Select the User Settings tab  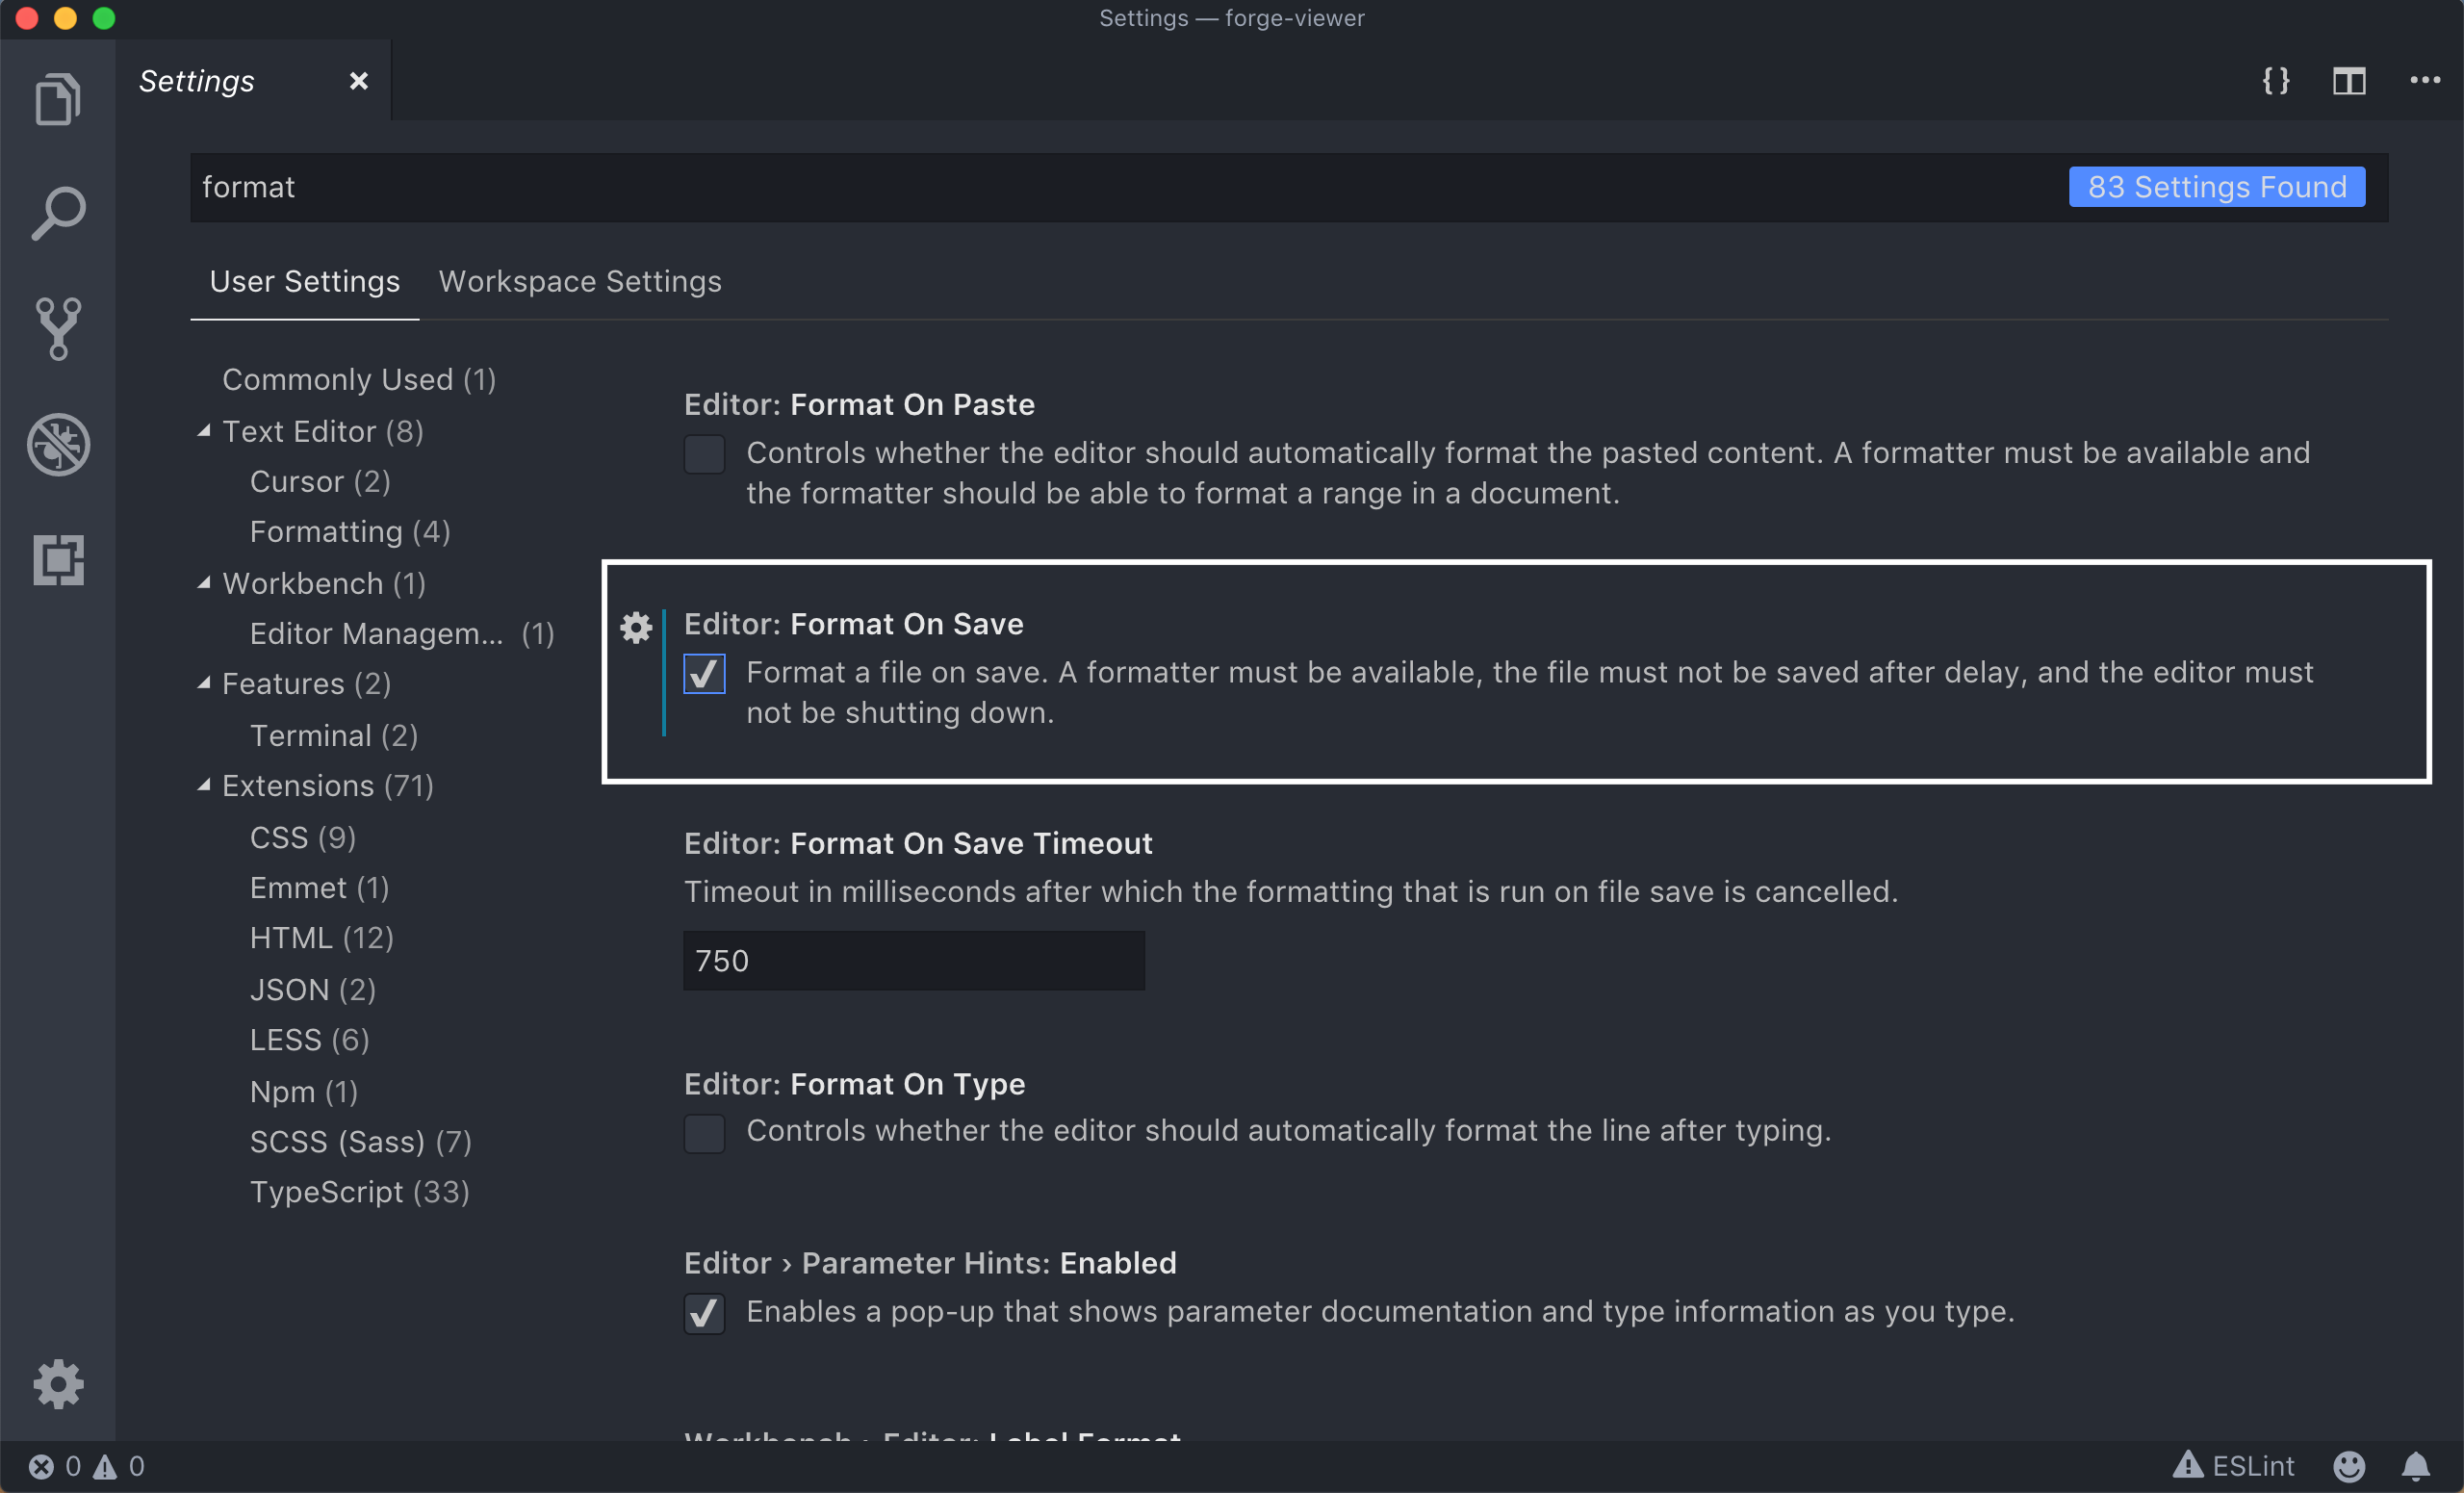304,282
